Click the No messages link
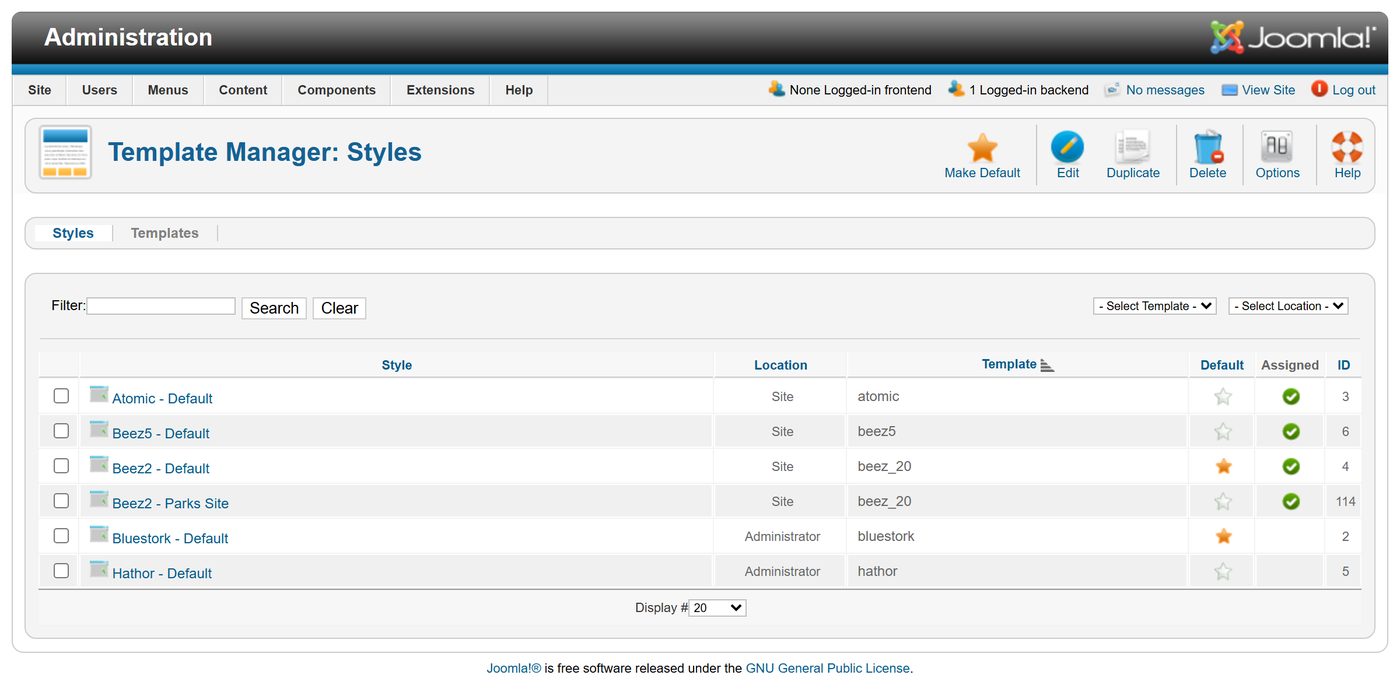Screen dimensions: 1400x696 point(1165,90)
